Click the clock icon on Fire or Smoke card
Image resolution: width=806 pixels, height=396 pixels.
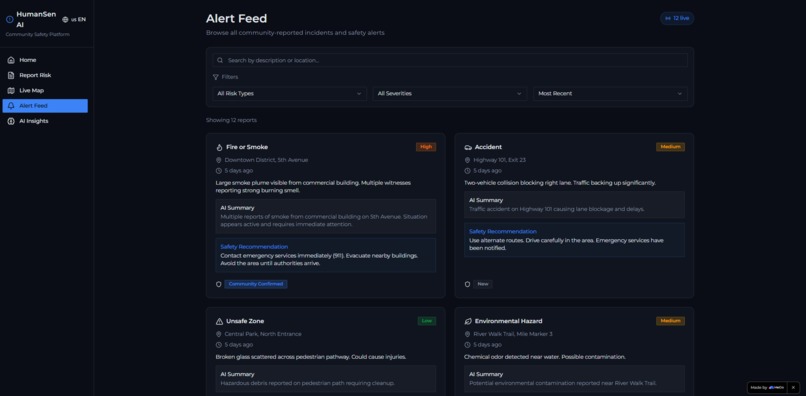point(218,171)
